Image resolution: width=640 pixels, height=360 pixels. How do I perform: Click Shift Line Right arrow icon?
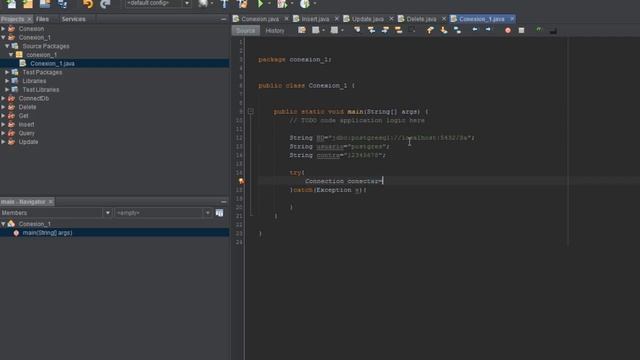click(x=488, y=30)
